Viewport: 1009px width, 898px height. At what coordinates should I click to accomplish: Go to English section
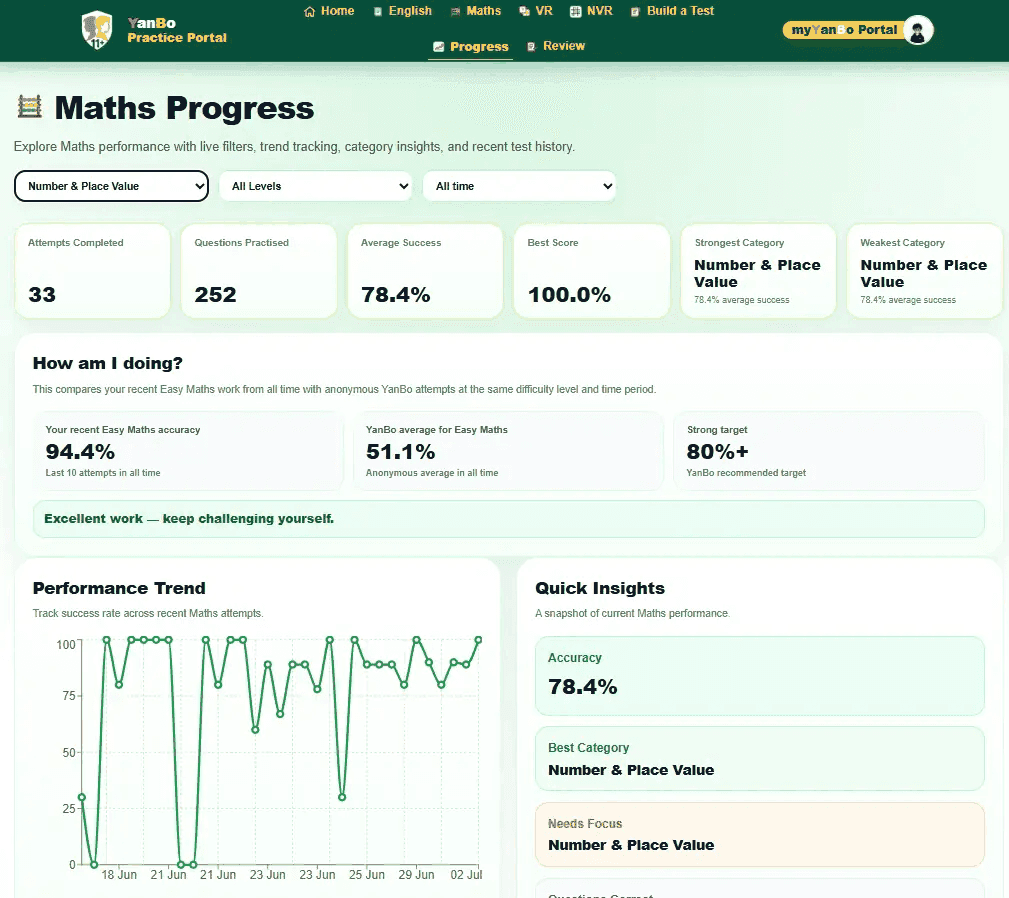[x=403, y=11]
